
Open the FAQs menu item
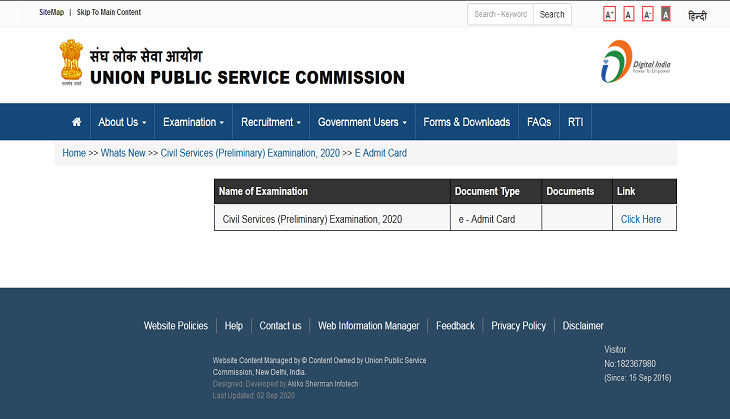tap(539, 122)
